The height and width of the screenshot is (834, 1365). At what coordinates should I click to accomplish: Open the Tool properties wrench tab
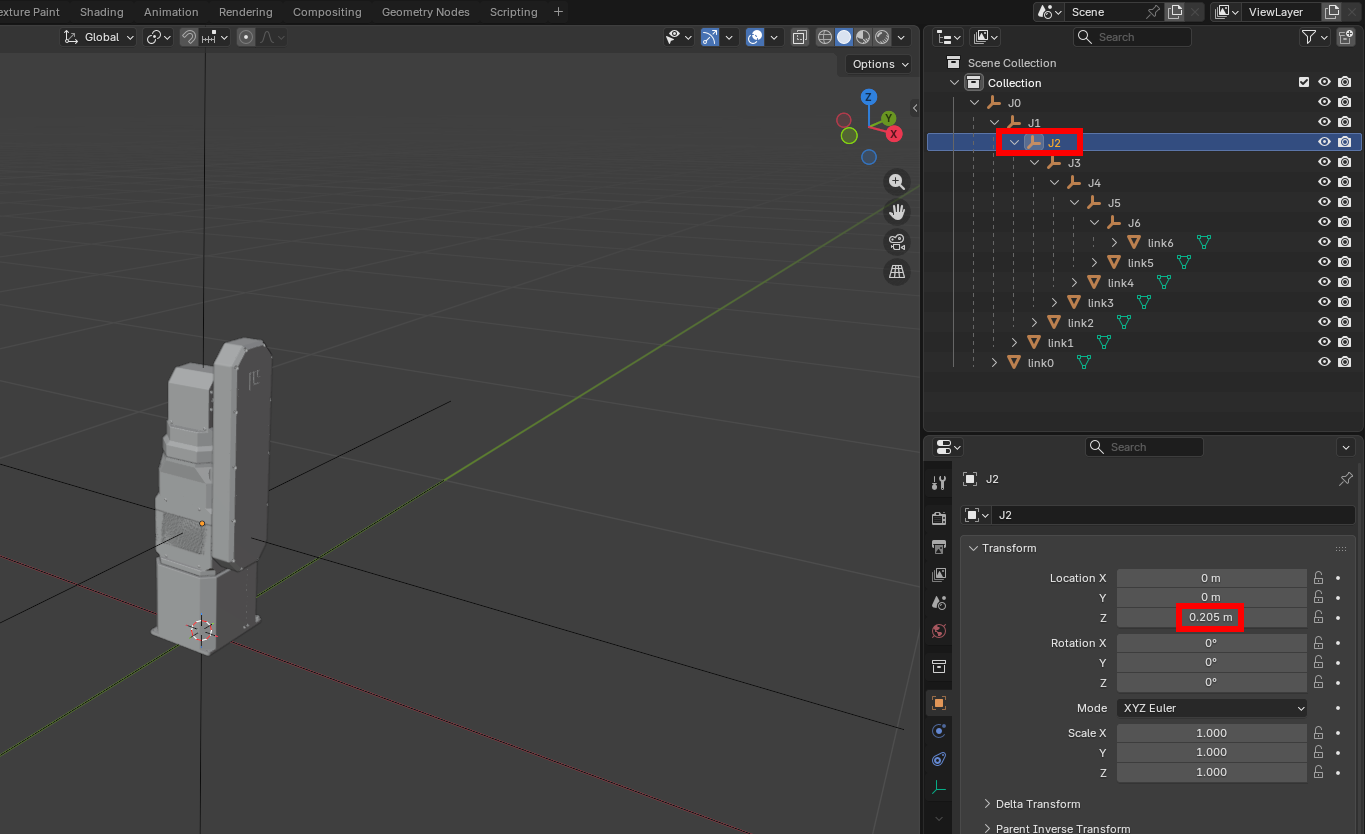point(938,483)
